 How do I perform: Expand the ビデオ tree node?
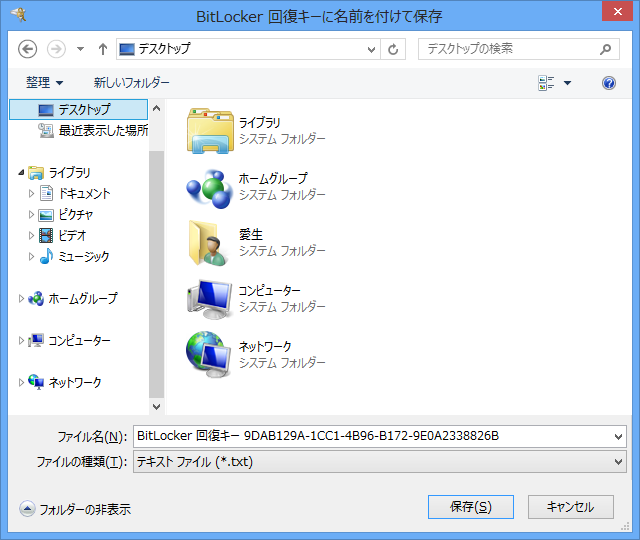(31, 236)
